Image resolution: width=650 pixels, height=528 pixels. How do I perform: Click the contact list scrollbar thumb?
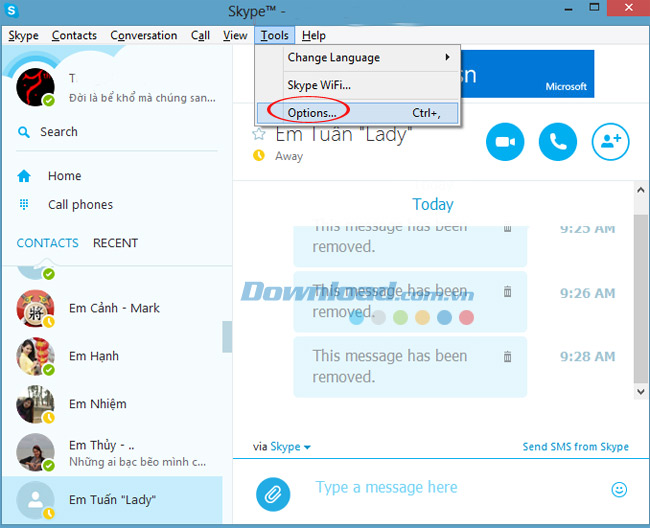click(x=227, y=337)
